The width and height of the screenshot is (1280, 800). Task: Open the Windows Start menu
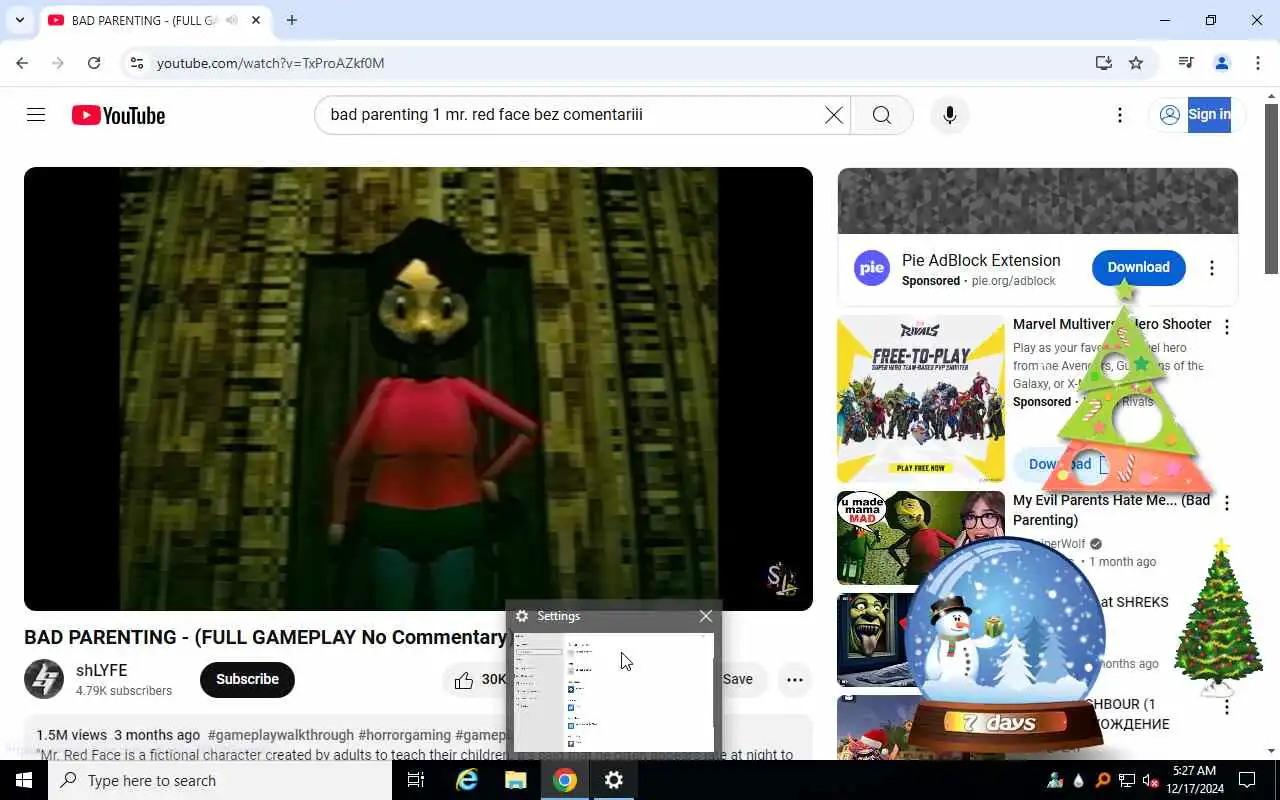coord(23,780)
